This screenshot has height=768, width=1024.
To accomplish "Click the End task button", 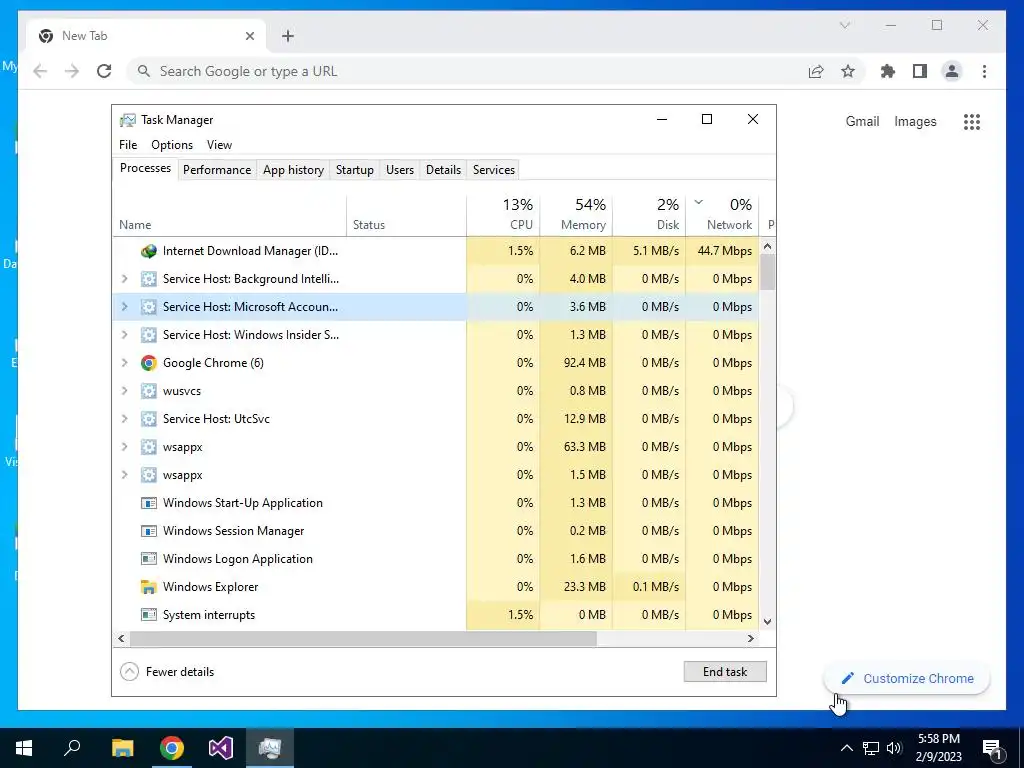I will coord(725,672).
